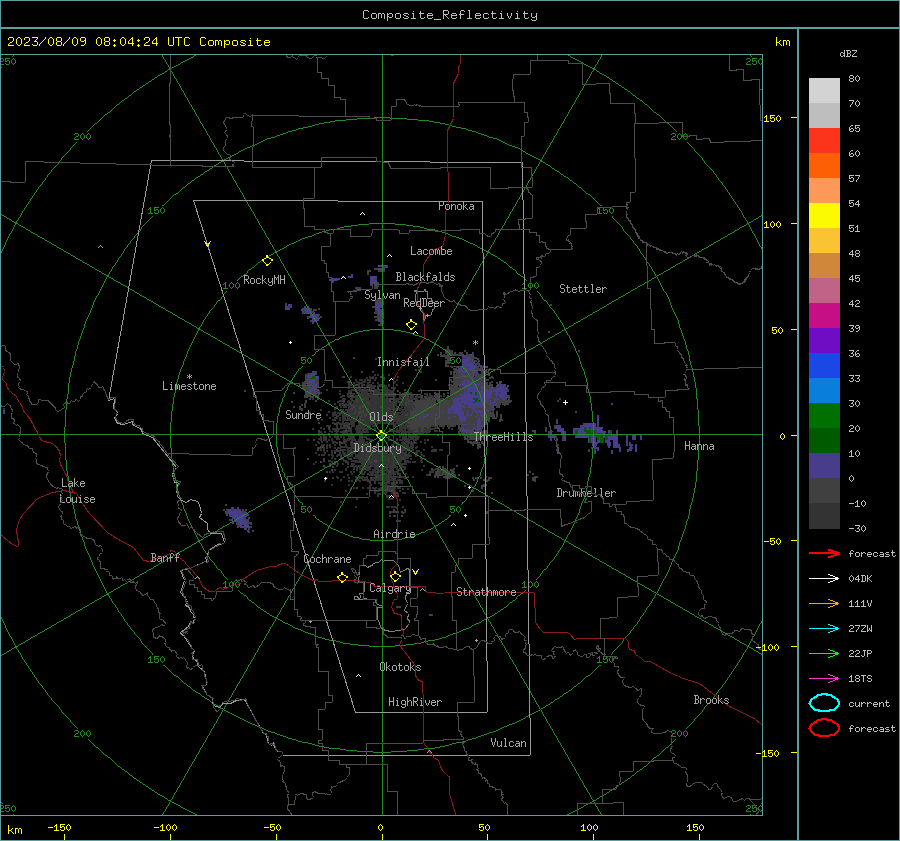Click the yellow diamond marker above Calgary

[x=395, y=576]
